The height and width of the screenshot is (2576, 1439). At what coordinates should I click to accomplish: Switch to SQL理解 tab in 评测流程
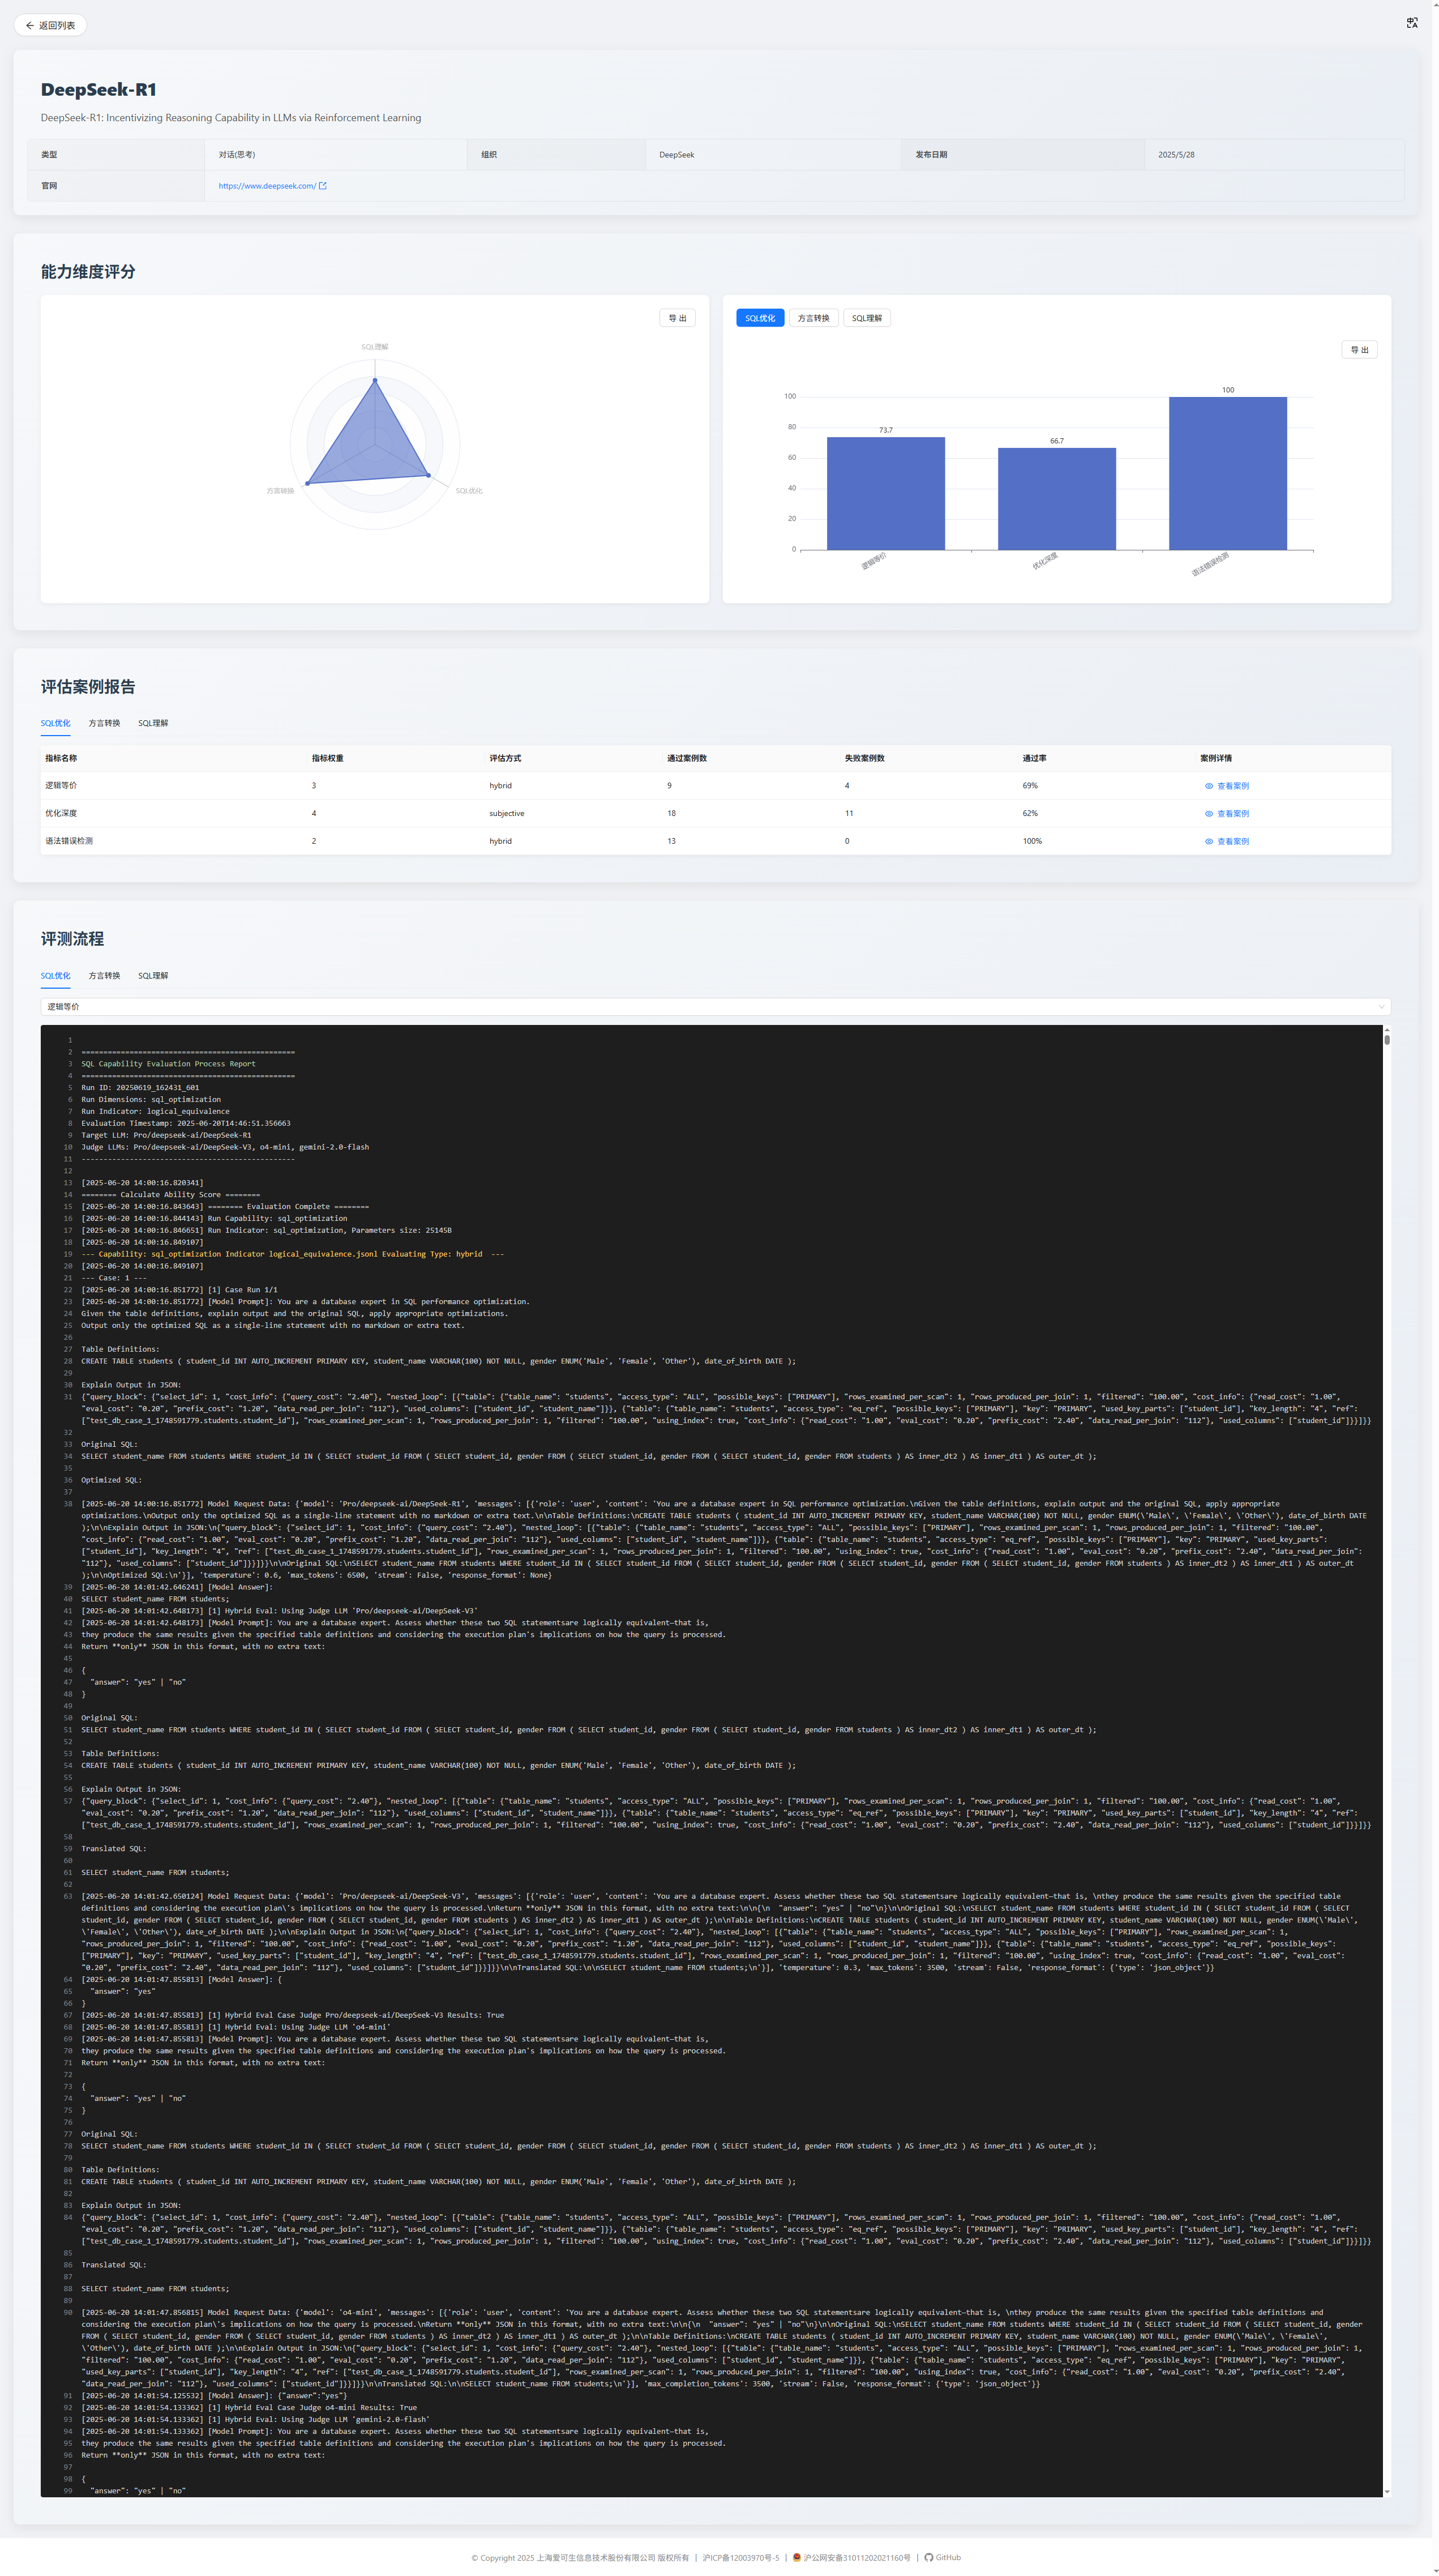(153, 976)
